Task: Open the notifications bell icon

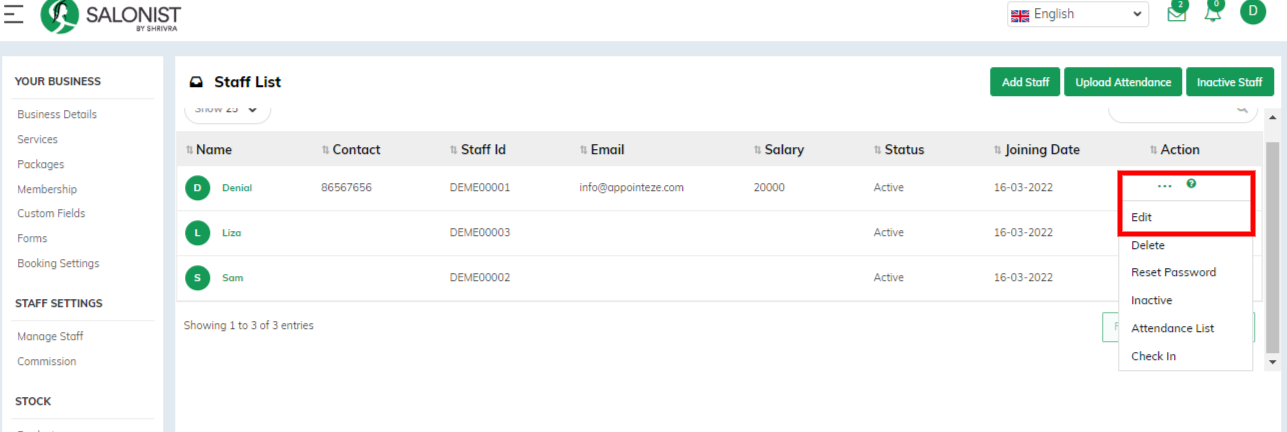Action: [1213, 14]
